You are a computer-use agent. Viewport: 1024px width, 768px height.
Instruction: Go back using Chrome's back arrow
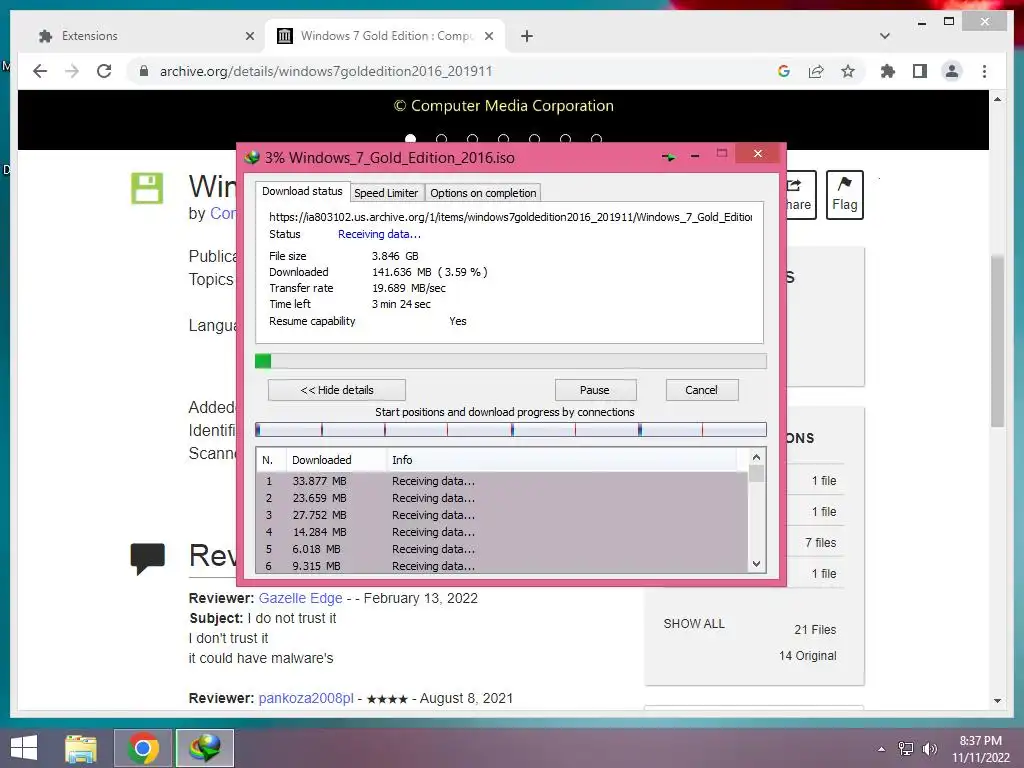(40, 71)
